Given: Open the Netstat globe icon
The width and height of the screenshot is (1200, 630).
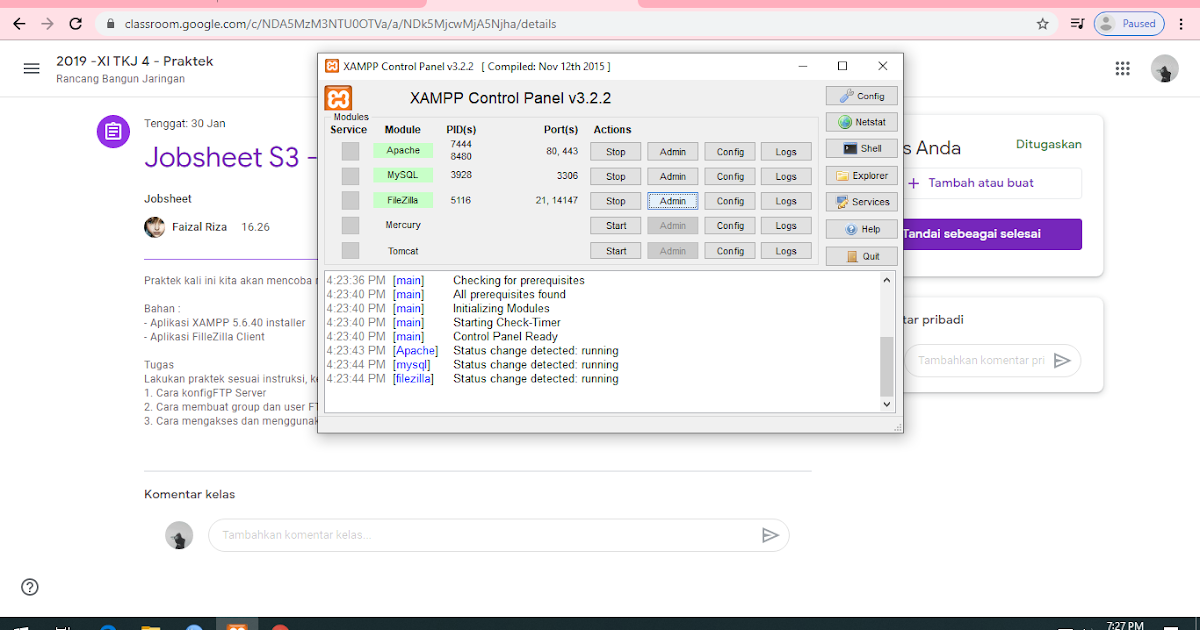Looking at the screenshot, I should point(861,121).
